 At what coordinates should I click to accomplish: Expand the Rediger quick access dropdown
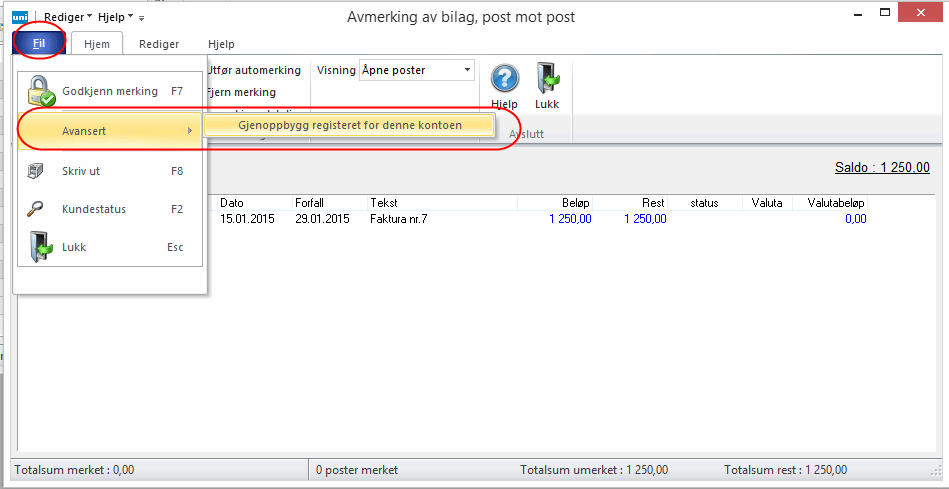pos(68,17)
